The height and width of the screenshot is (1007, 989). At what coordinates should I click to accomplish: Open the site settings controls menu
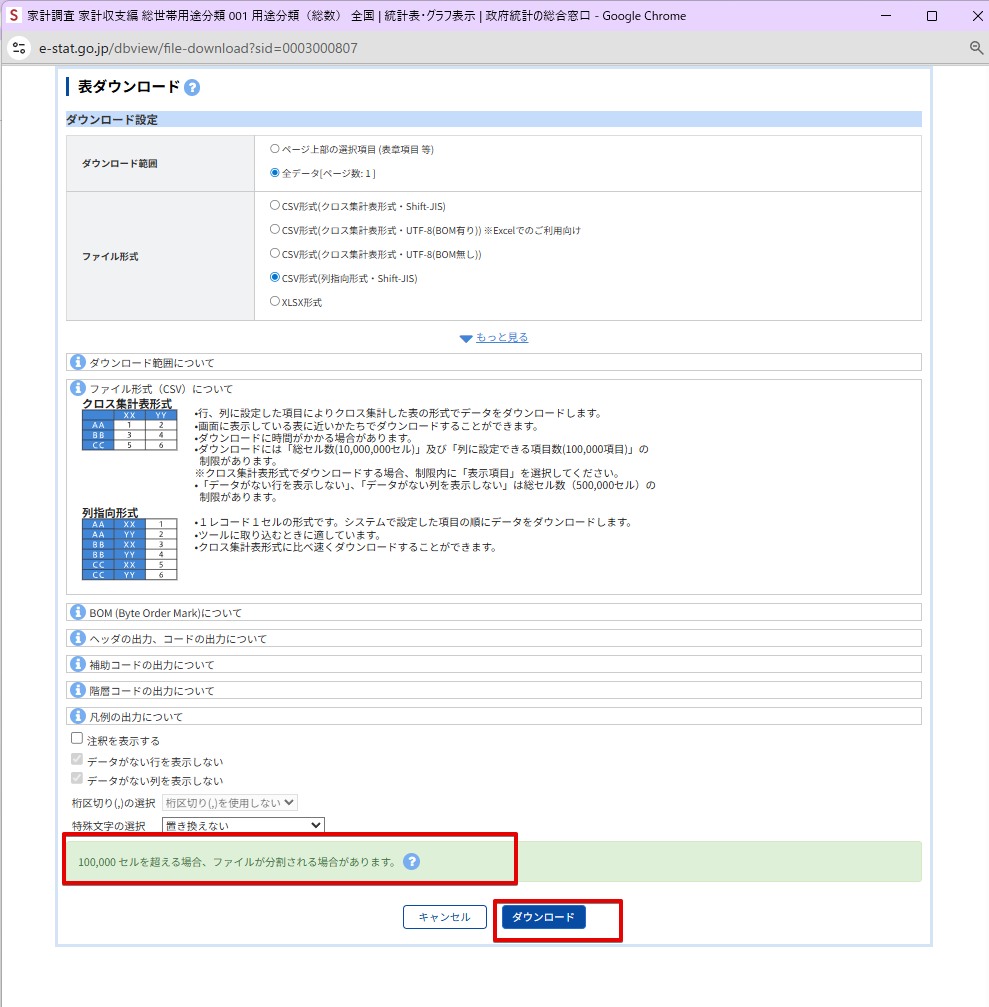pyautogui.click(x=19, y=47)
